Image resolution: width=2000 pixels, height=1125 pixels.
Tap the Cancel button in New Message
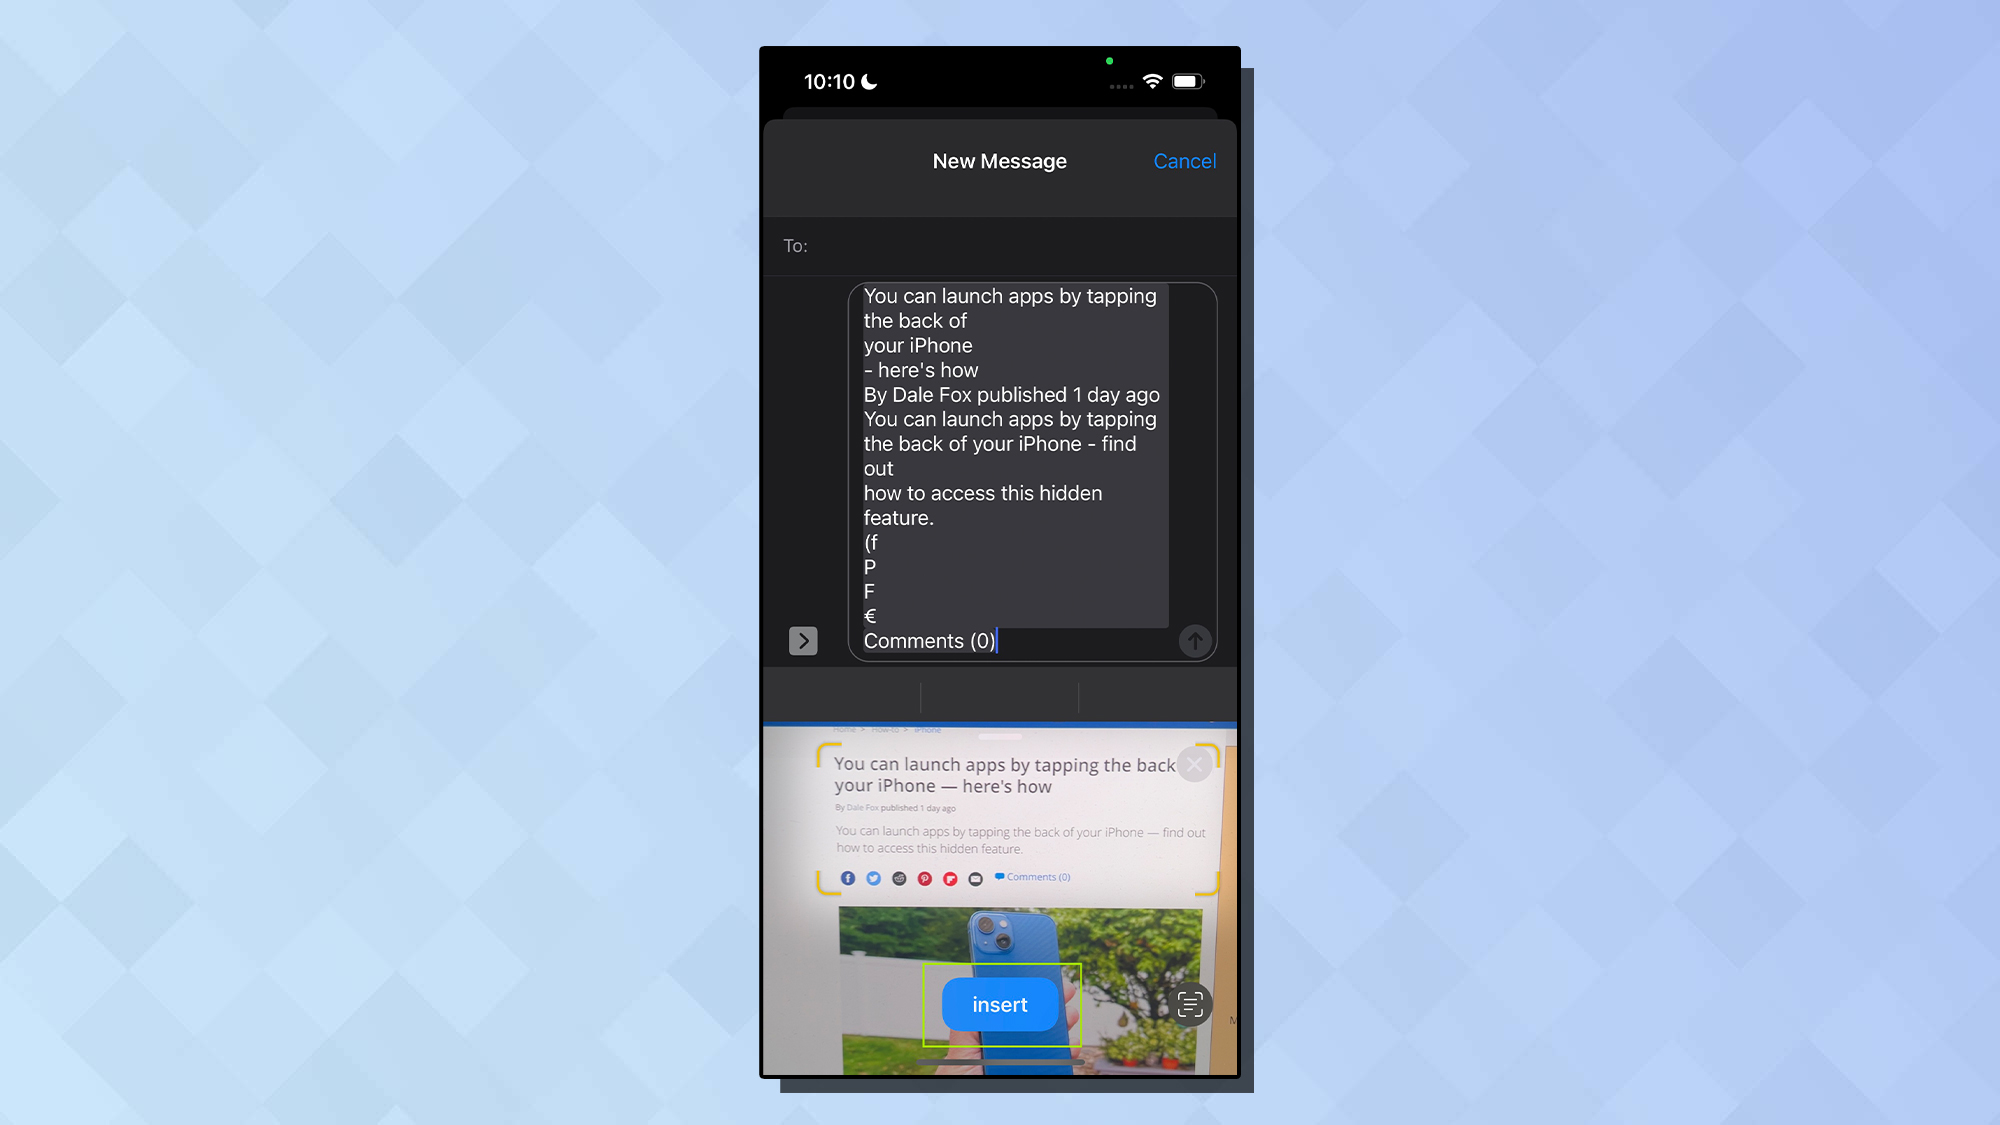pos(1184,161)
